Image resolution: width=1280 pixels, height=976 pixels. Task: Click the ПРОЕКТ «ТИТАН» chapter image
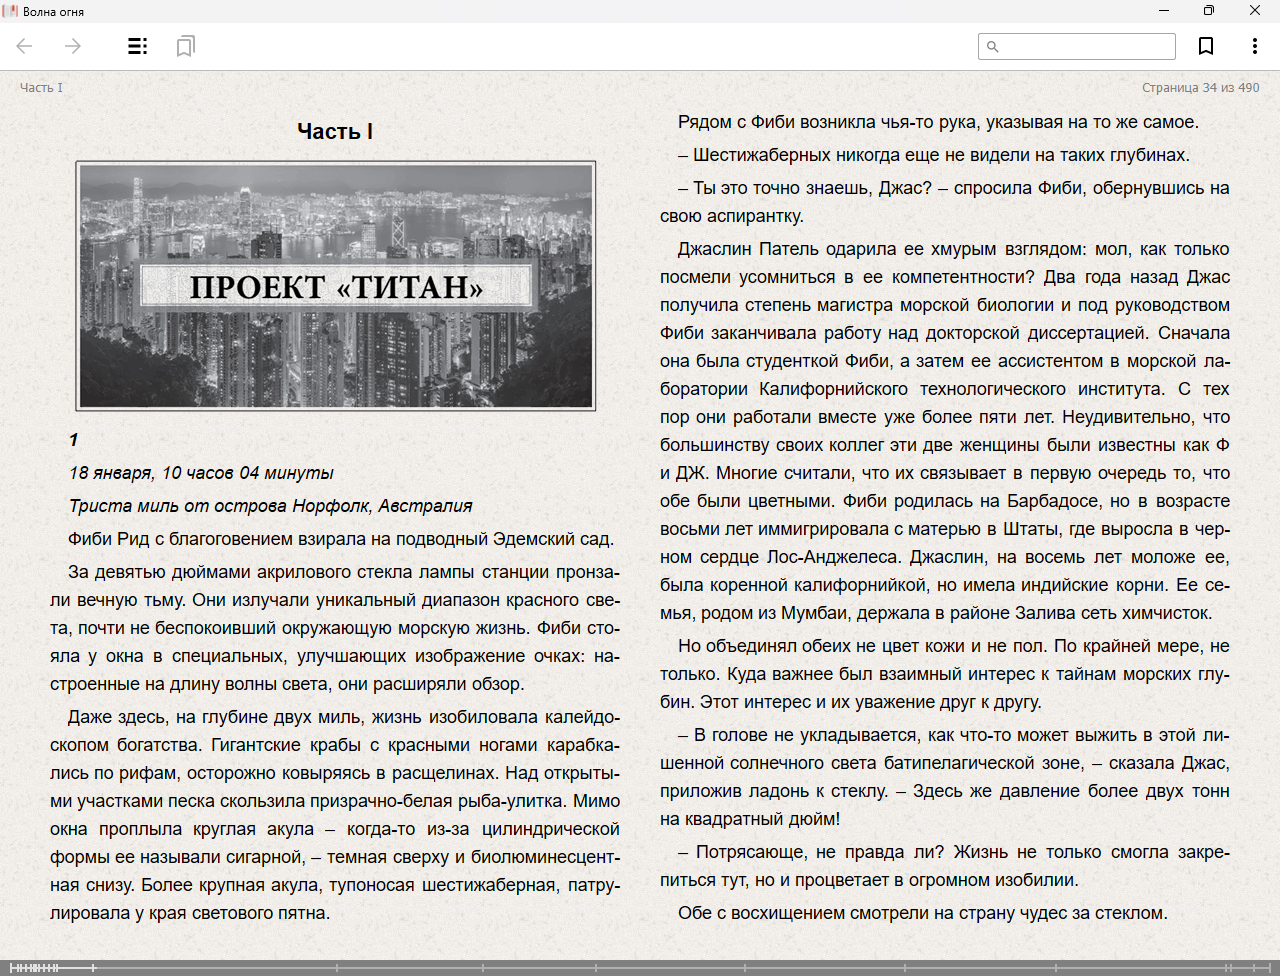click(336, 286)
